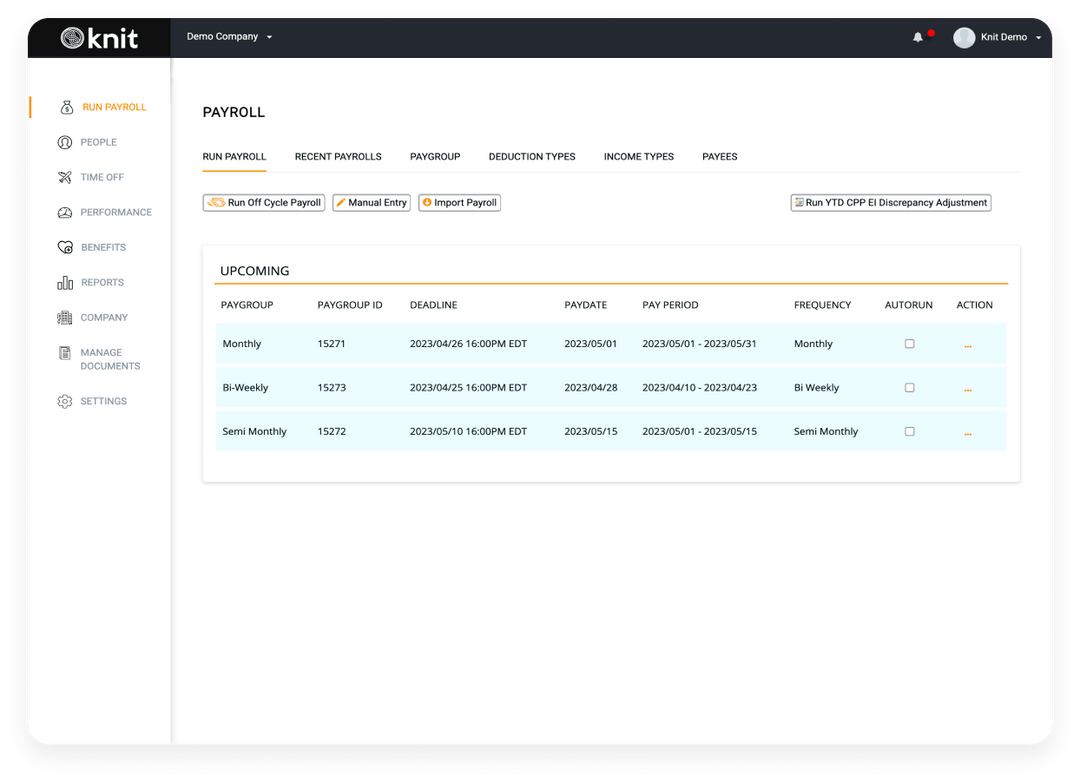Open Settings gear icon in sidebar
1080x781 pixels.
tap(65, 402)
